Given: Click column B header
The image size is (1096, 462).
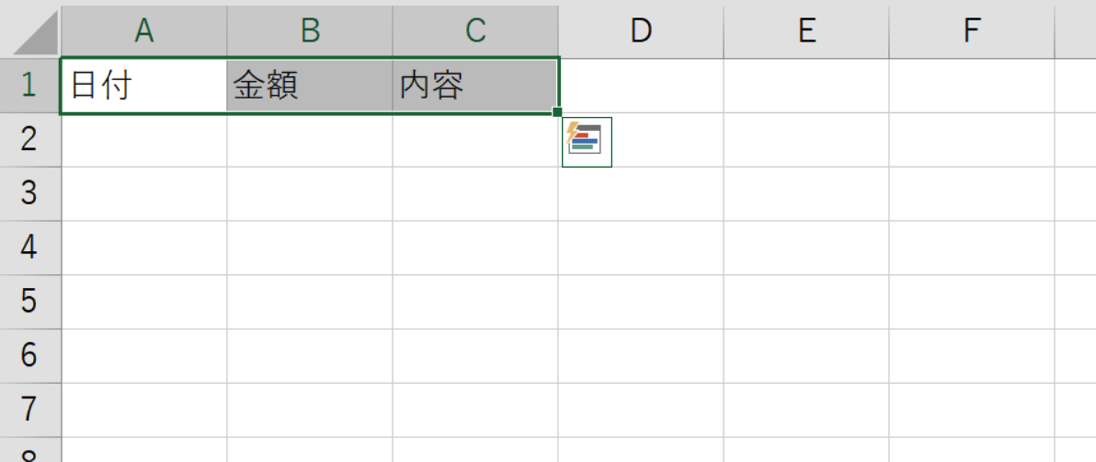Looking at the screenshot, I should 310,31.
